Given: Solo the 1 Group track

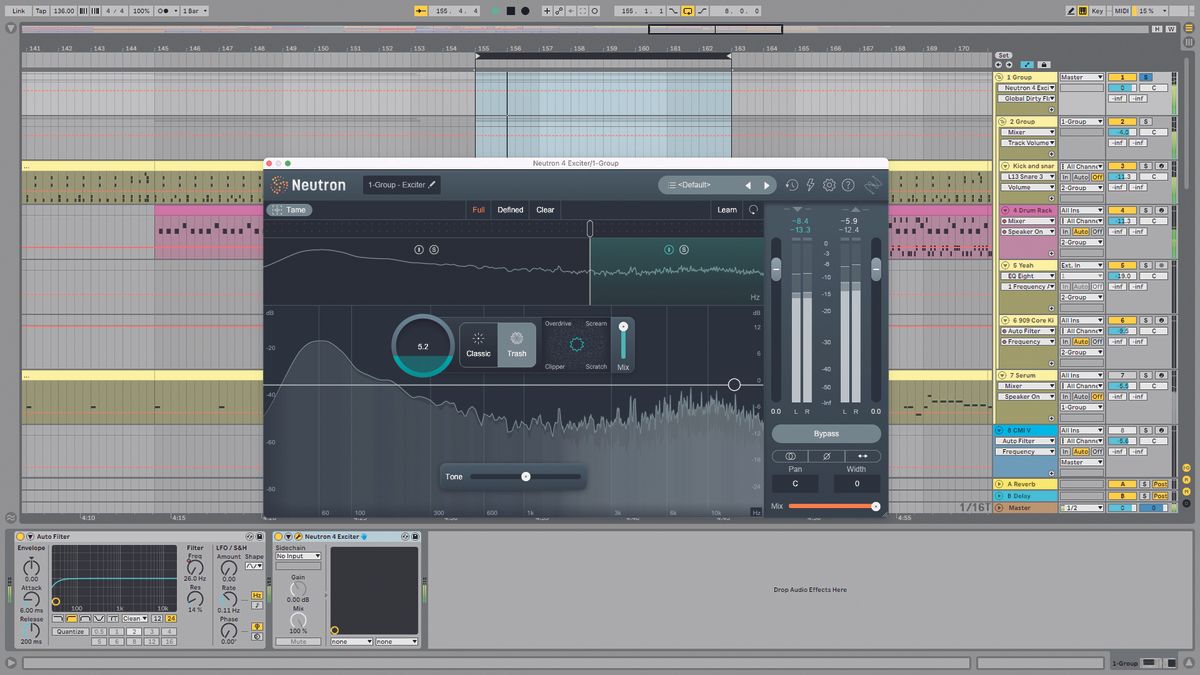Looking at the screenshot, I should [1146, 77].
